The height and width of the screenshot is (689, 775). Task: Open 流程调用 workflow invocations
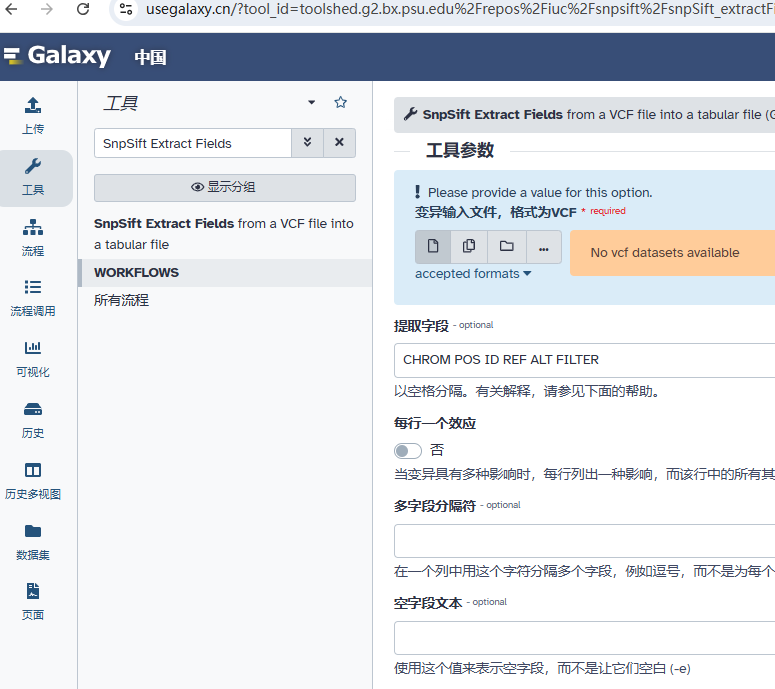(x=33, y=299)
